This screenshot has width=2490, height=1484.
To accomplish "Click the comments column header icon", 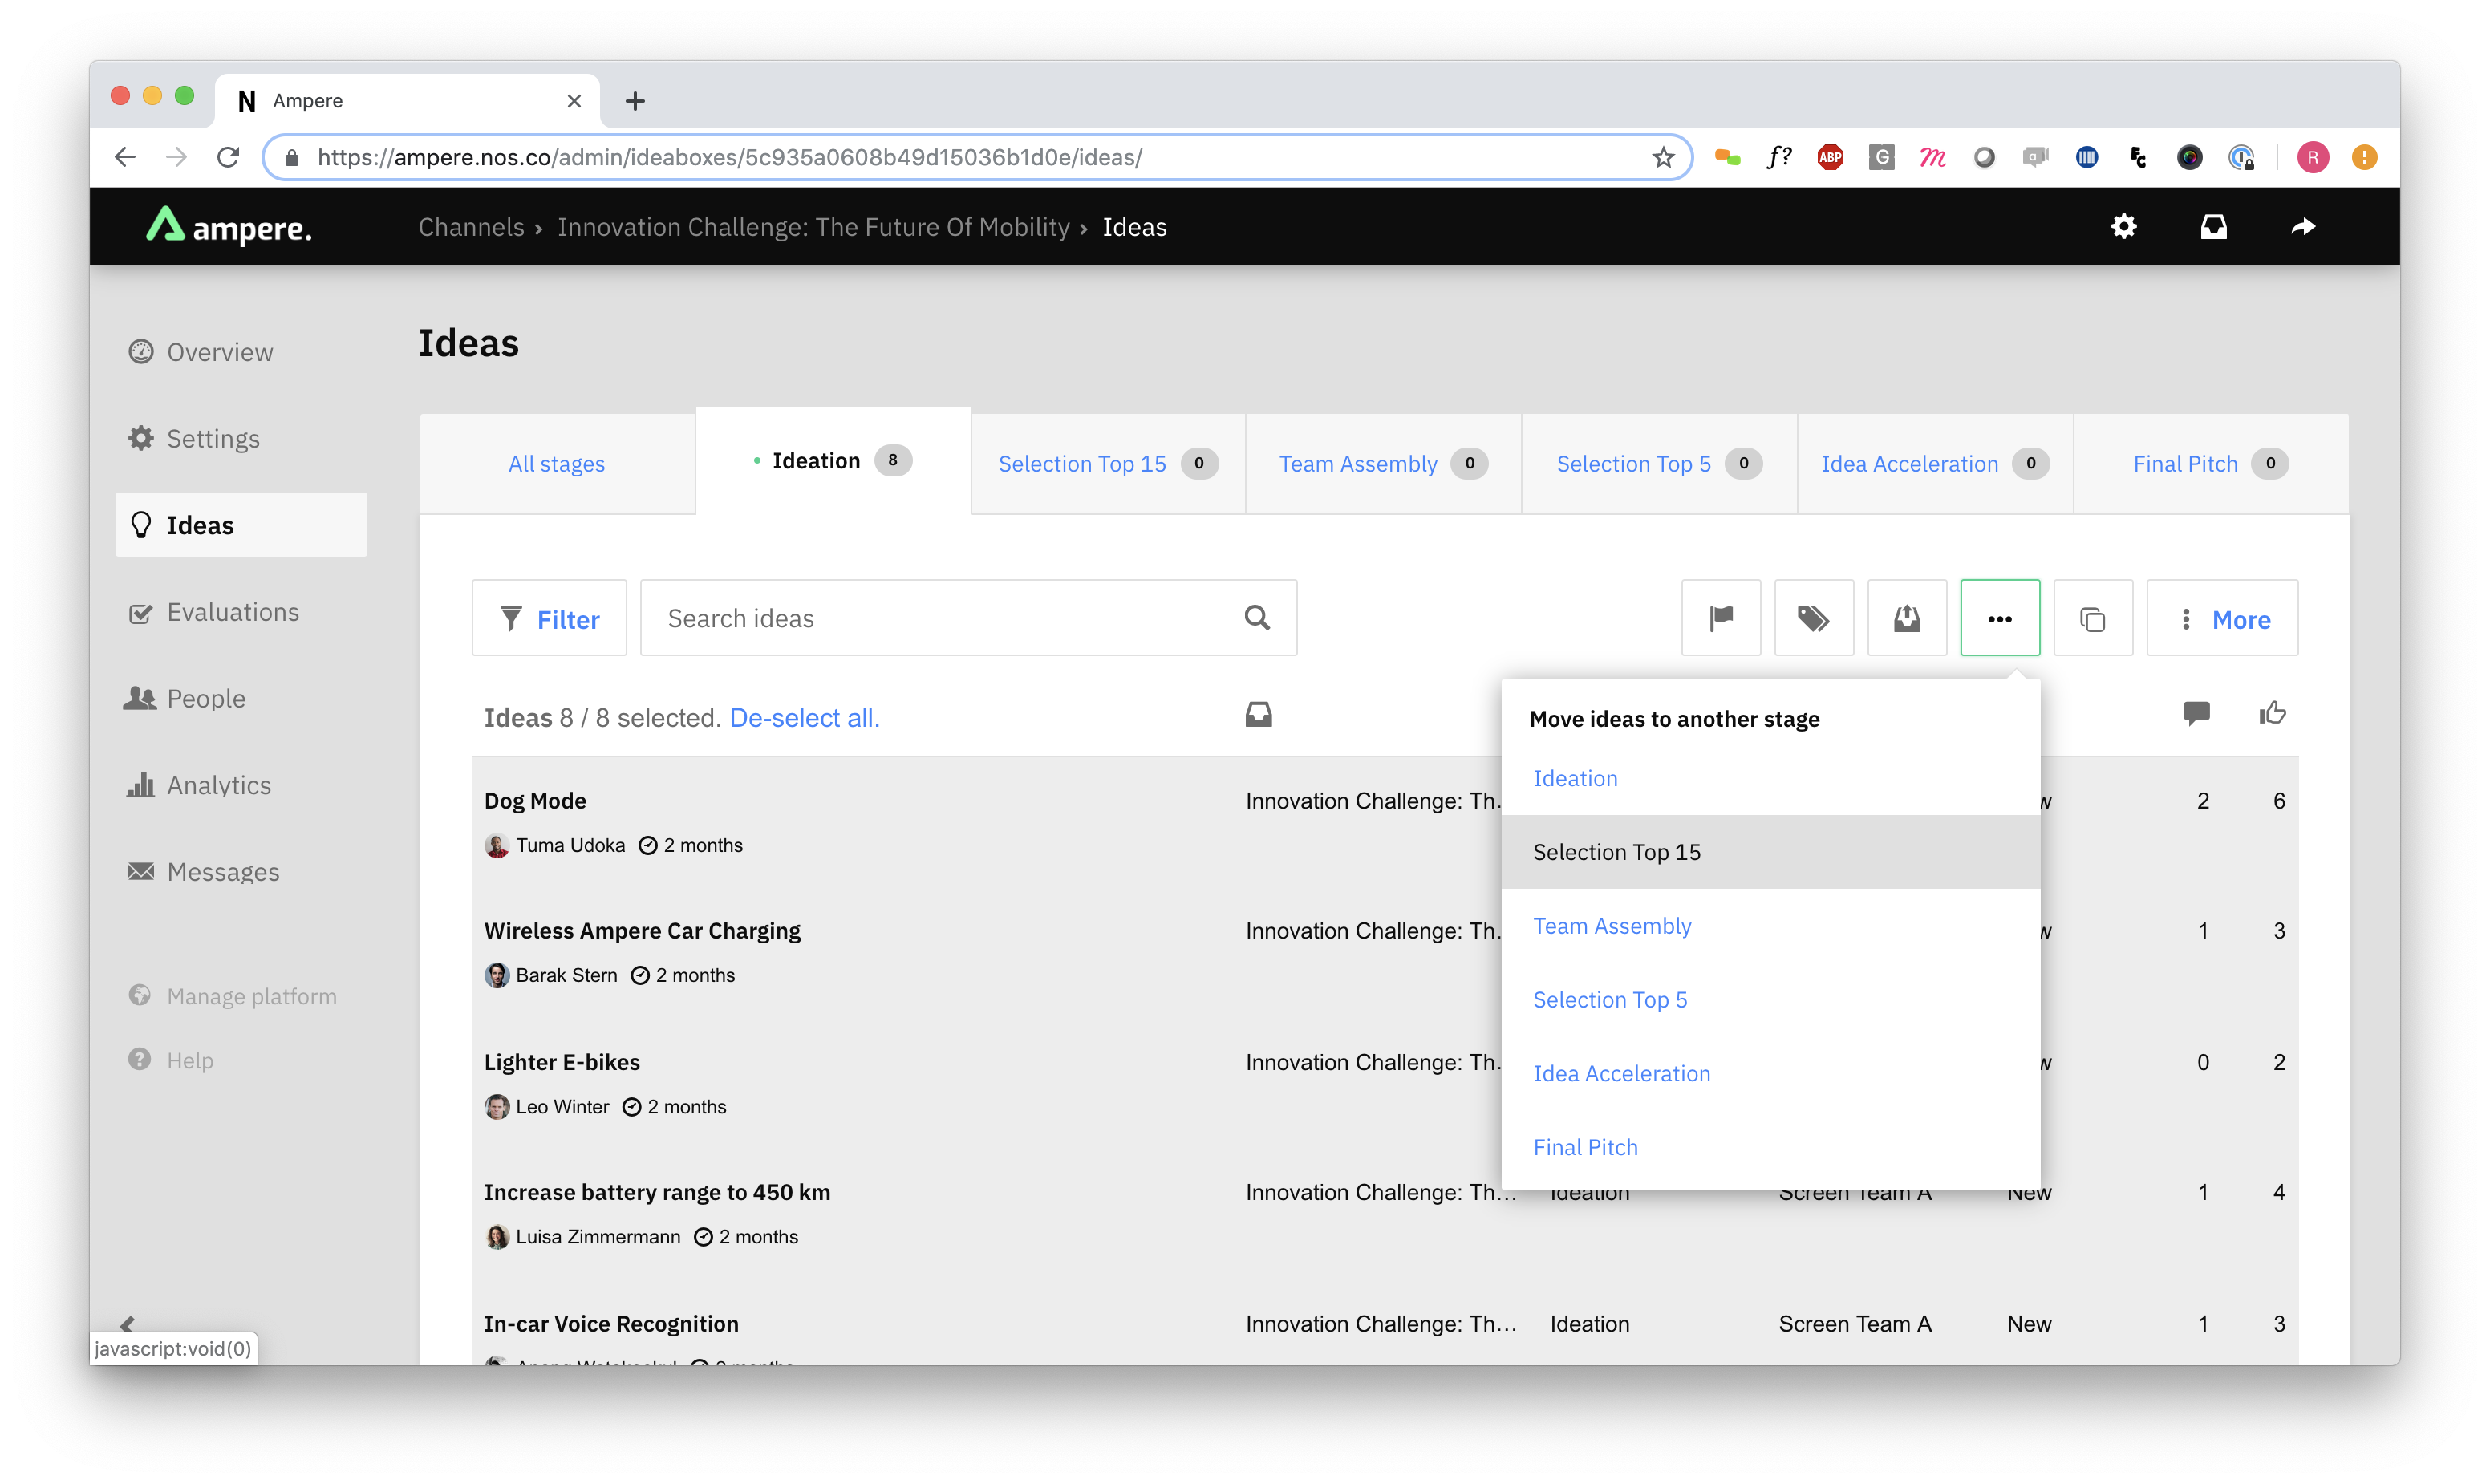I will 2196,713.
